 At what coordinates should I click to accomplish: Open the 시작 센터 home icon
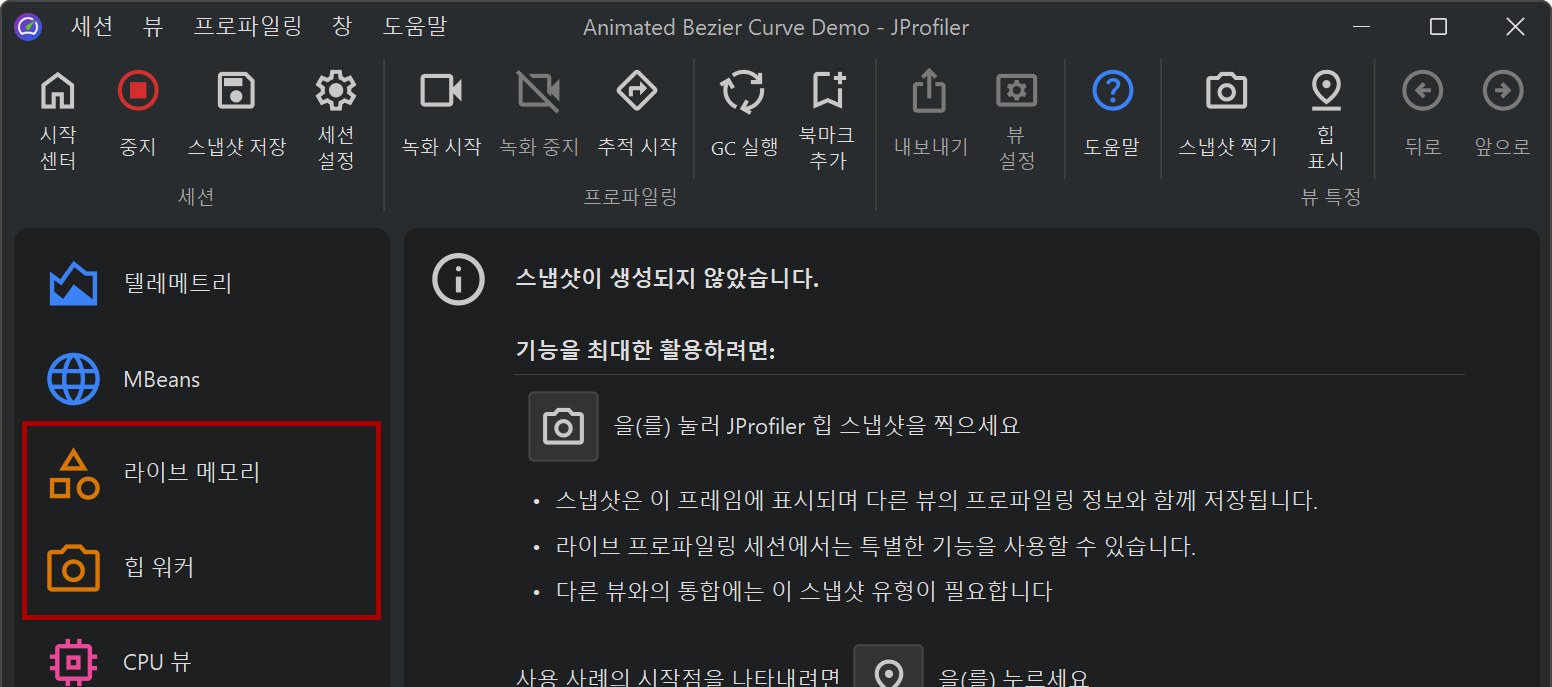[58, 91]
